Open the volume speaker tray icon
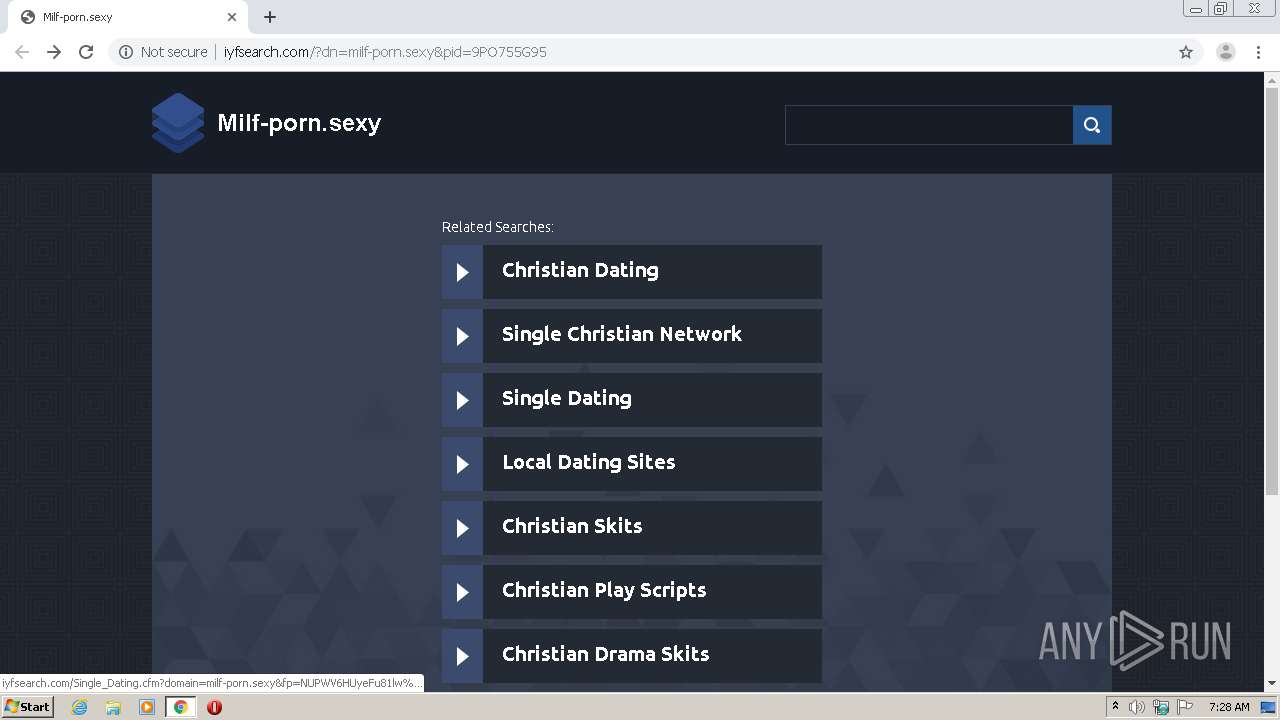The width and height of the screenshot is (1280, 720). click(1137, 707)
